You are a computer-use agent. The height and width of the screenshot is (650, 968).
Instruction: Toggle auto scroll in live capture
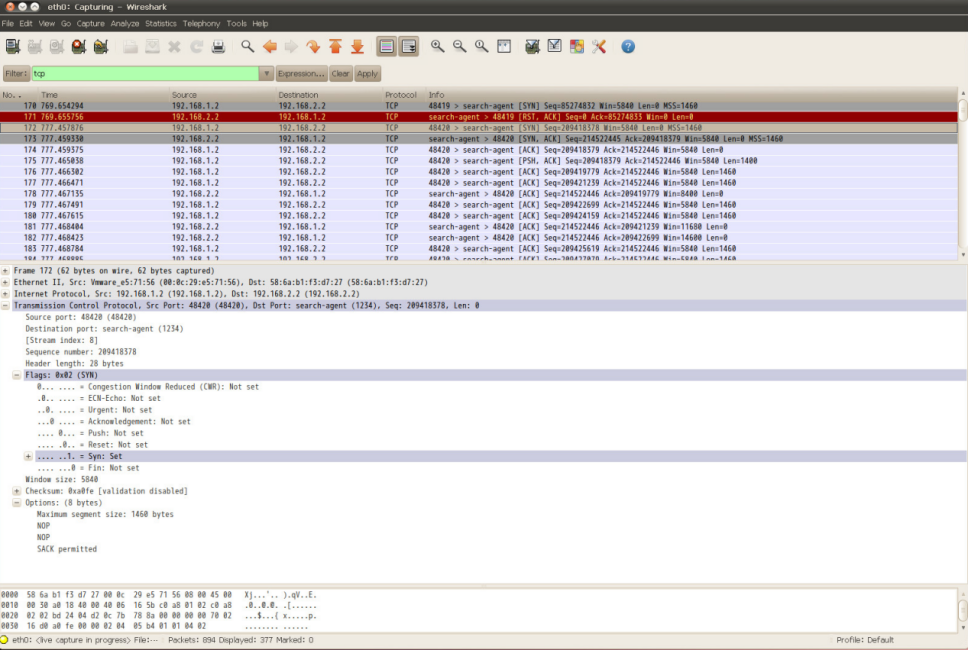coord(408,47)
